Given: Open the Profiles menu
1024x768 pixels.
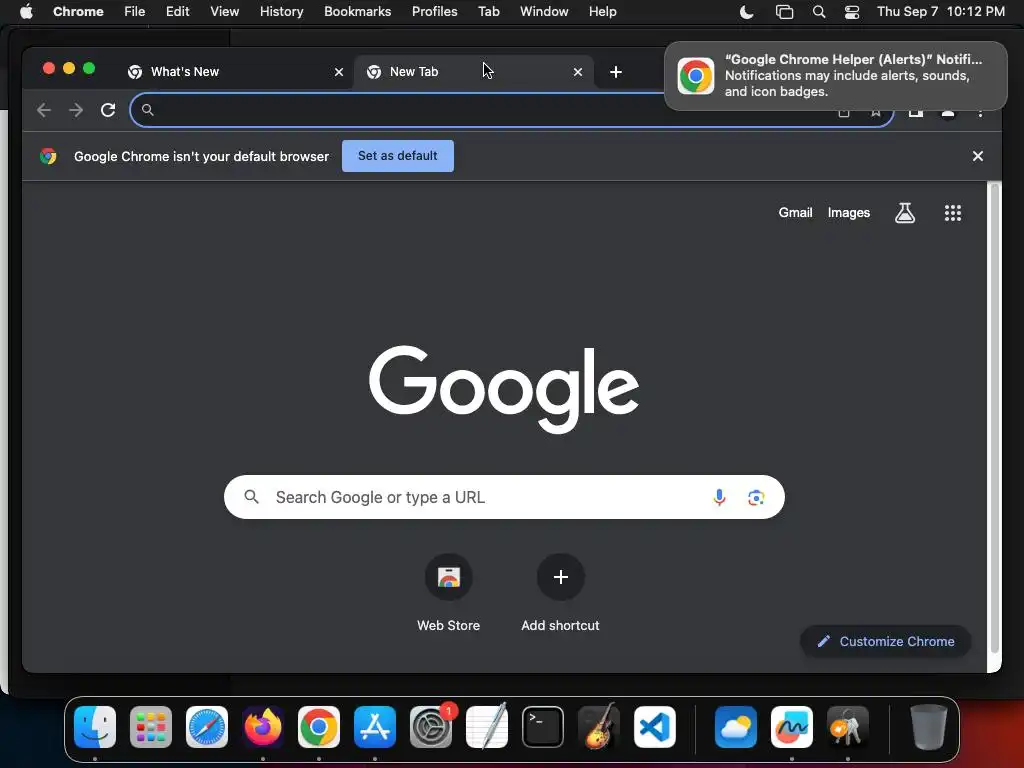Looking at the screenshot, I should click(435, 12).
